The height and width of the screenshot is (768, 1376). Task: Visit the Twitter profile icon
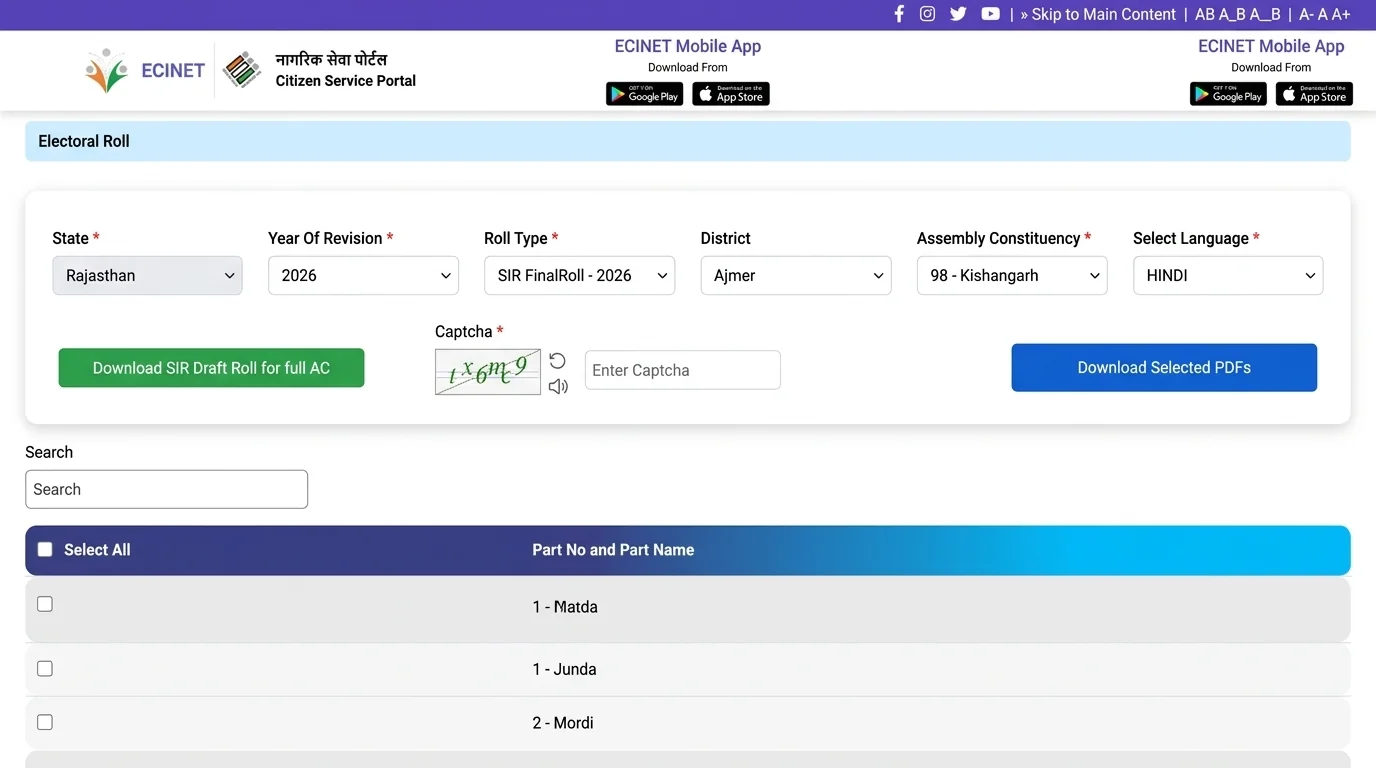pos(958,14)
